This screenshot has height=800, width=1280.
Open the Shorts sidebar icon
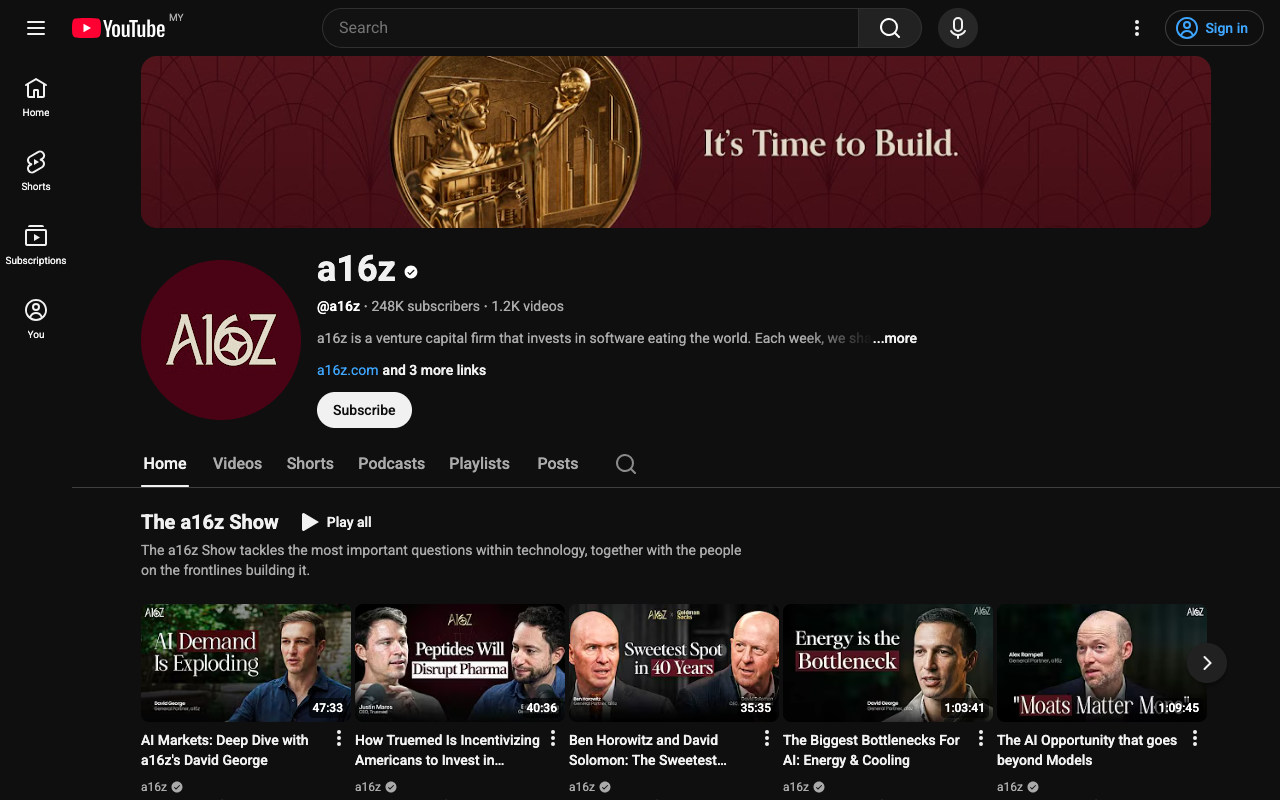(36, 171)
